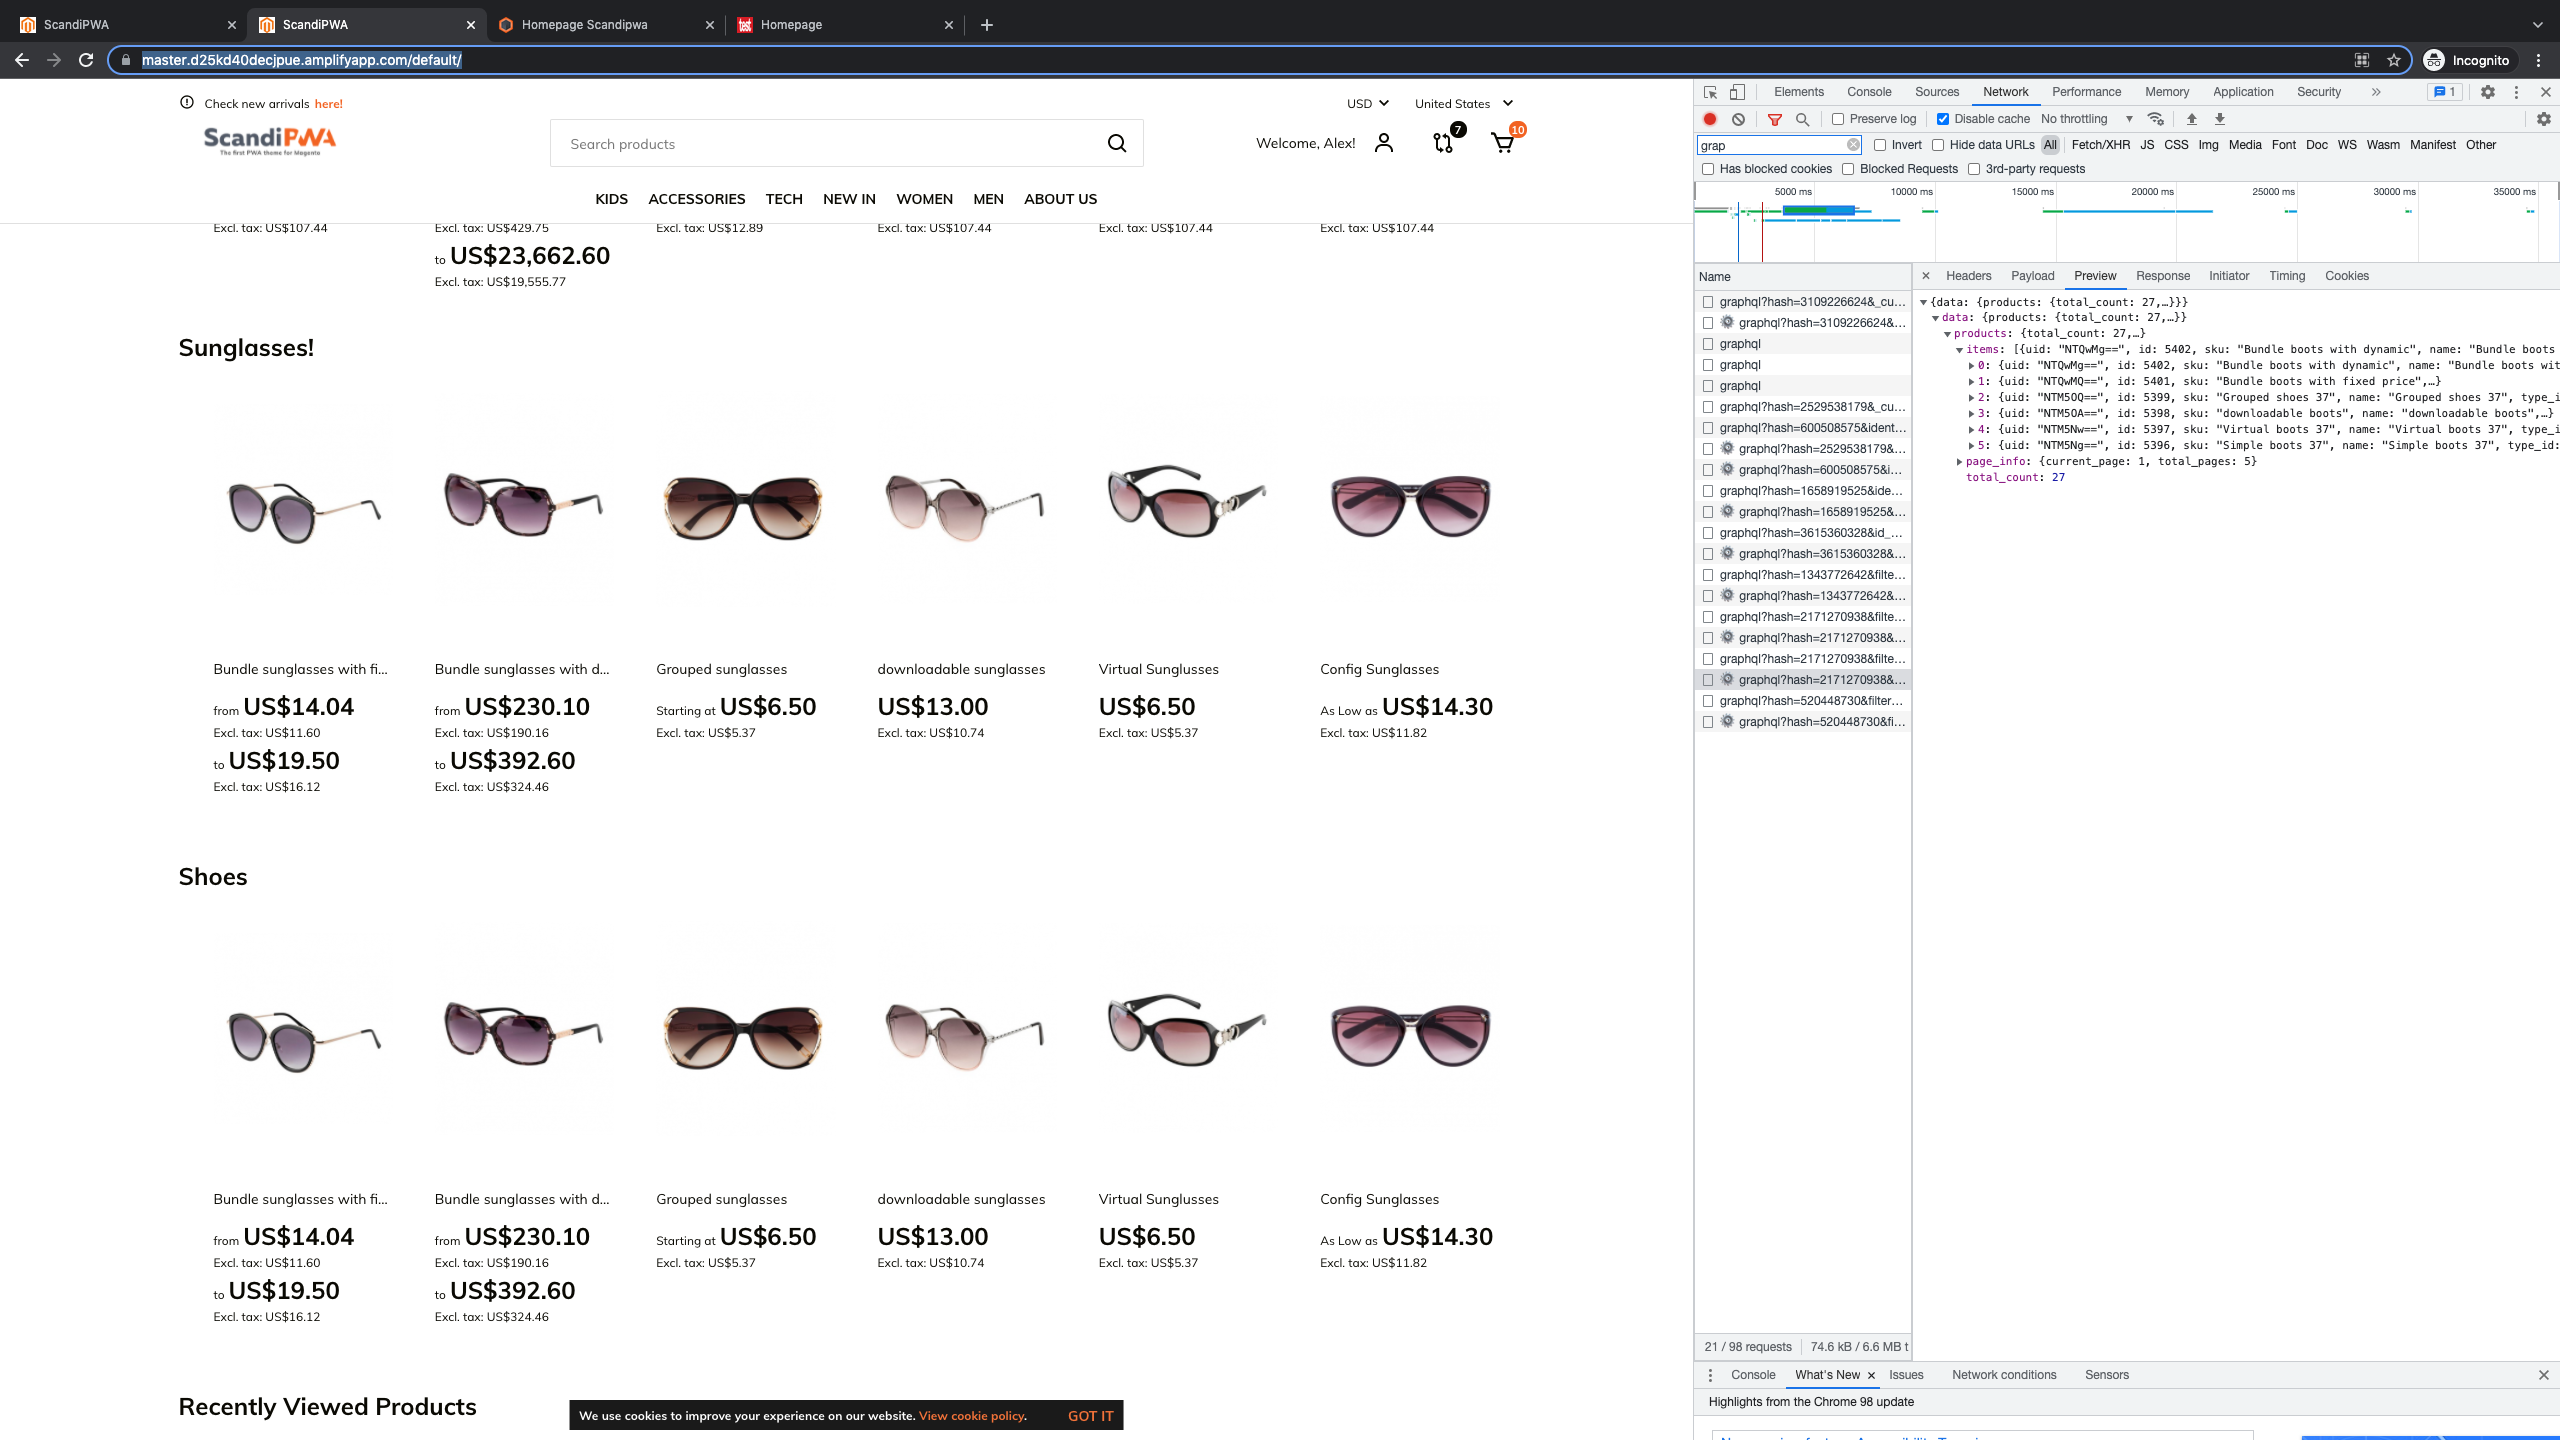
Task: Reload the page with browser refresh icon
Action: coord(86,60)
